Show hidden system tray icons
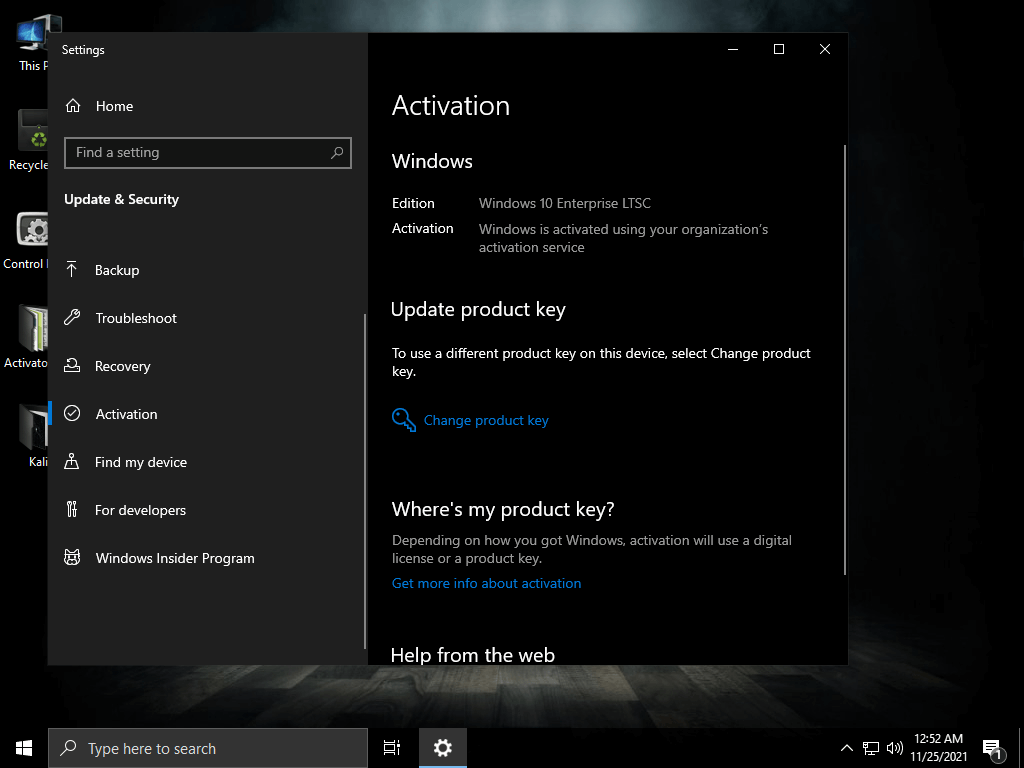Screen dimensions: 1024x768 click(846, 748)
